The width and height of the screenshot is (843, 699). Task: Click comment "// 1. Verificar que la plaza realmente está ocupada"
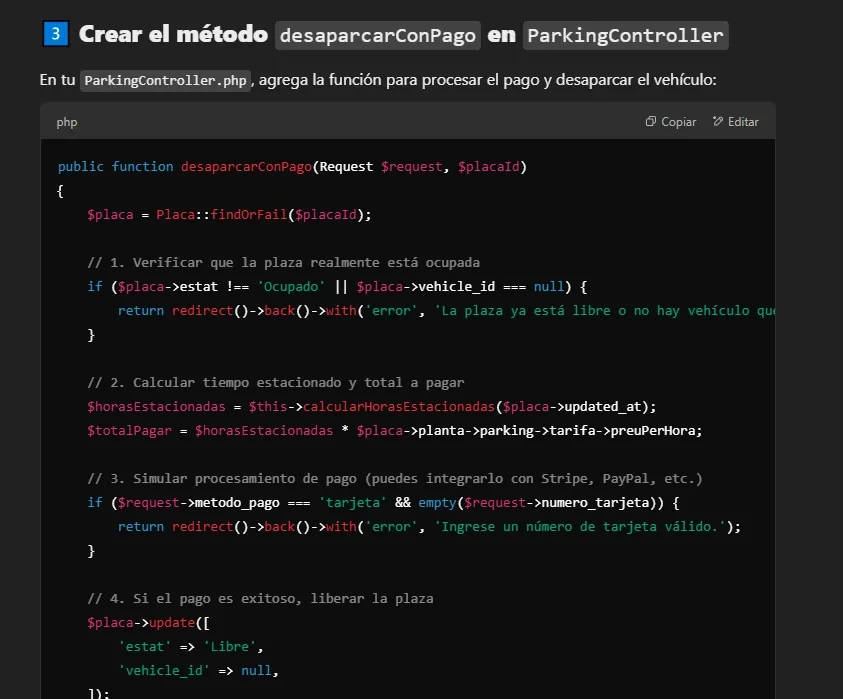point(283,262)
